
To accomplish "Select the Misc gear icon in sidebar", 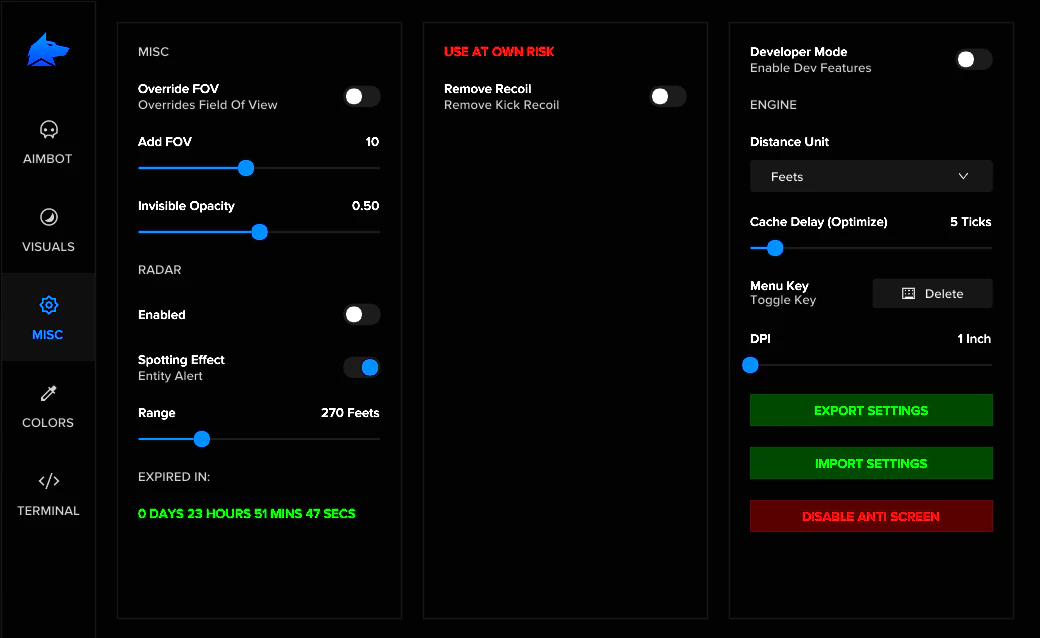I will coord(48,305).
